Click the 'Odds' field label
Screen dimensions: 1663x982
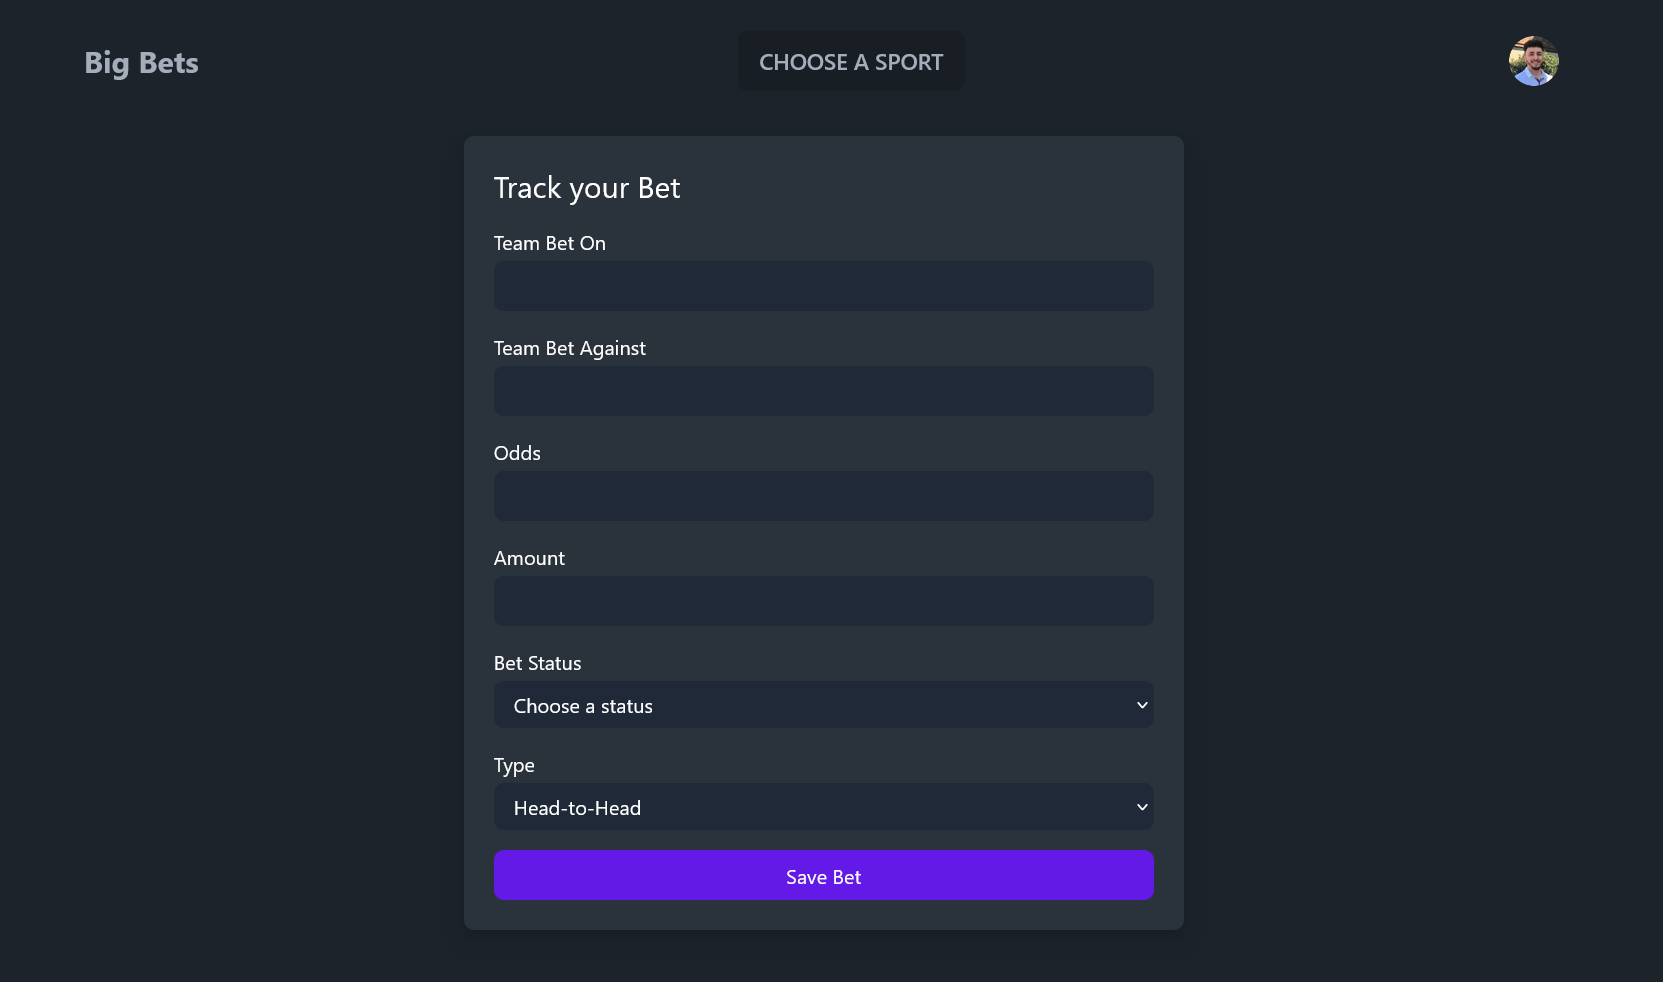517,453
